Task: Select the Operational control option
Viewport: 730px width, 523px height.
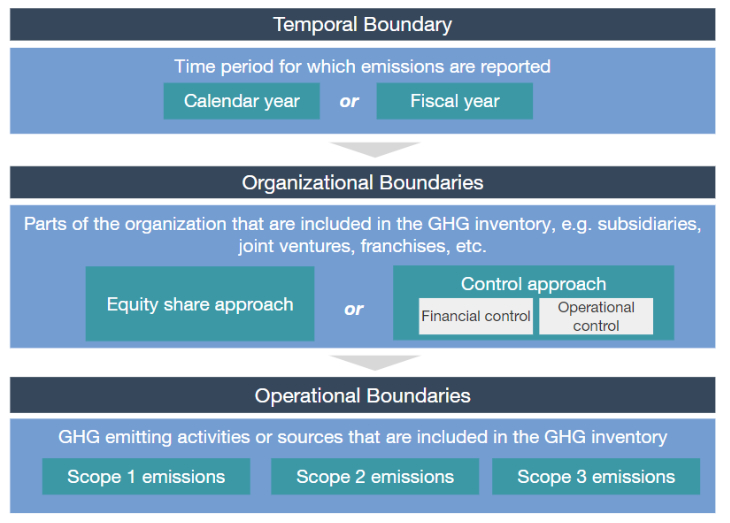Action: pos(596,316)
